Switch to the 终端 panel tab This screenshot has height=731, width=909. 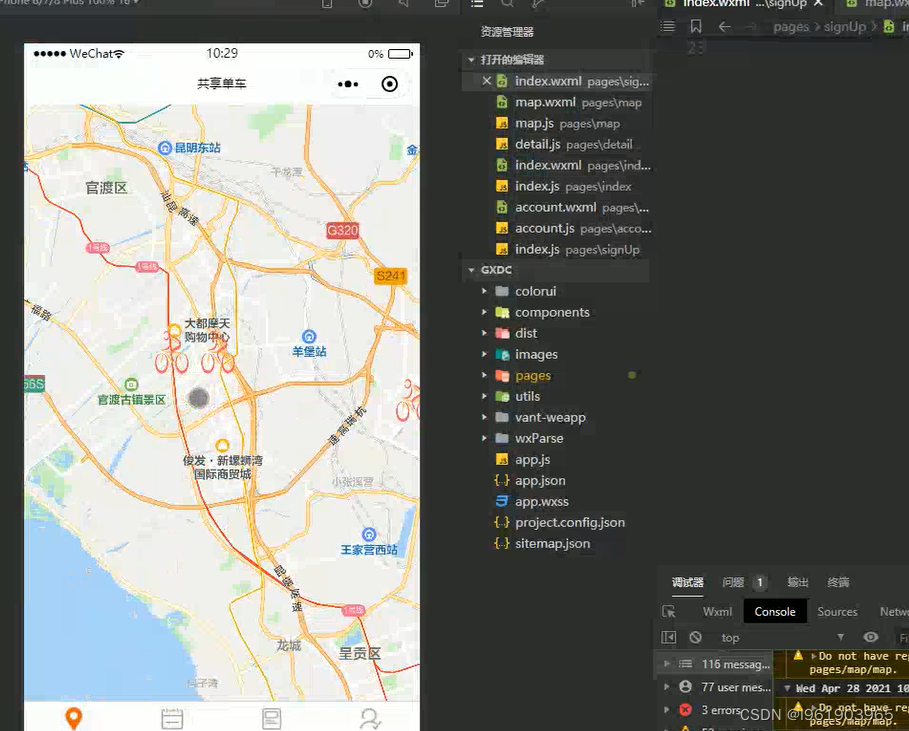pos(838,582)
